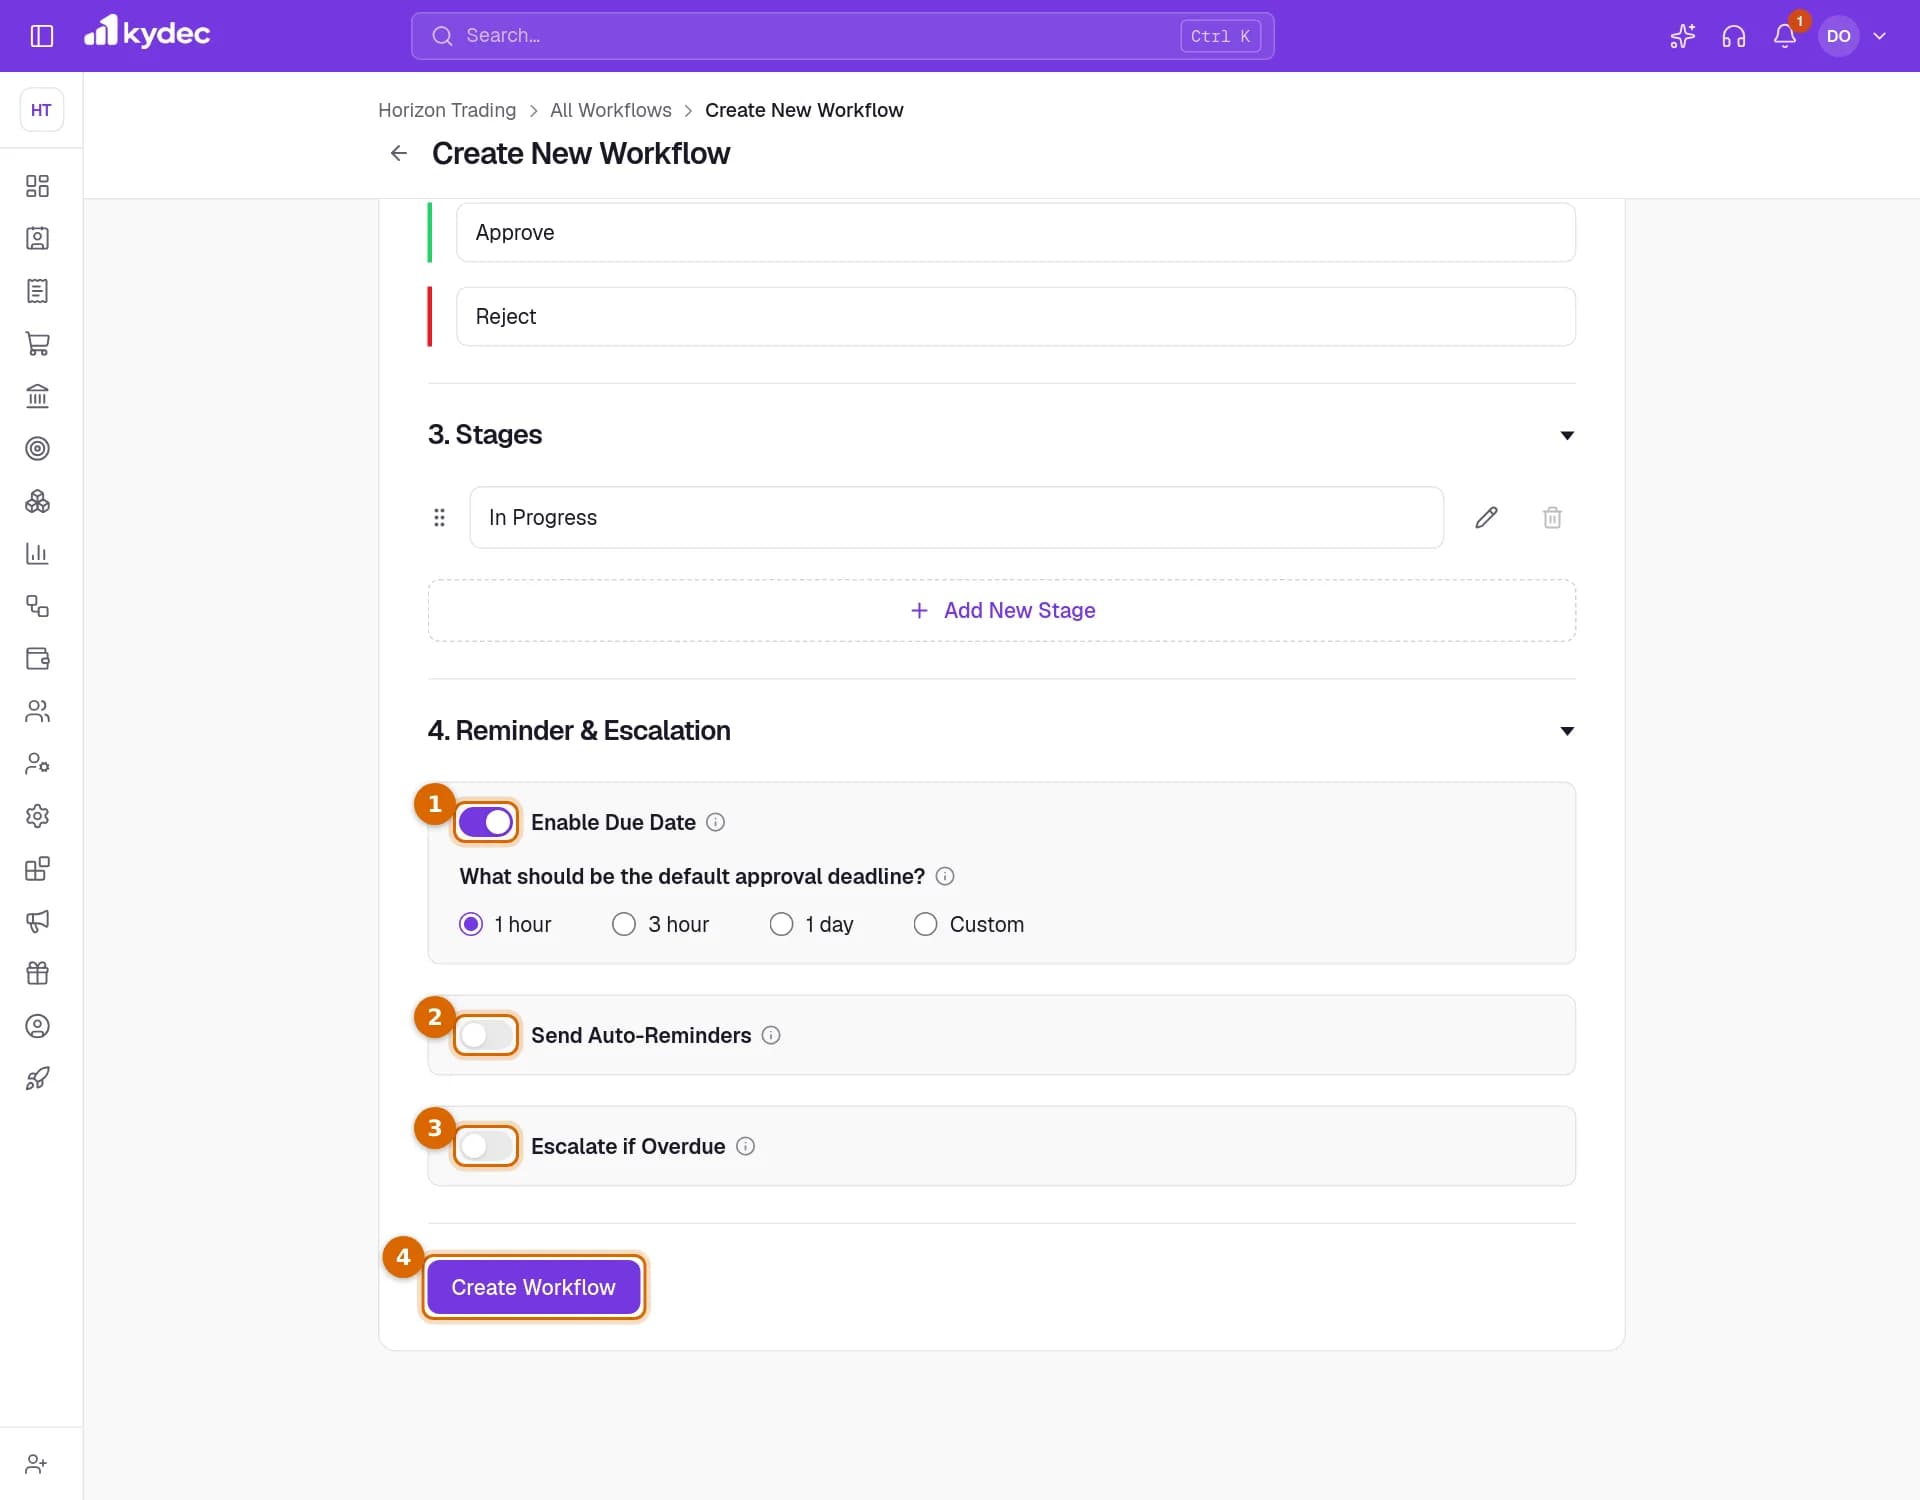This screenshot has width=1920, height=1500.
Task: Open the kydec logo home
Action: (147, 32)
